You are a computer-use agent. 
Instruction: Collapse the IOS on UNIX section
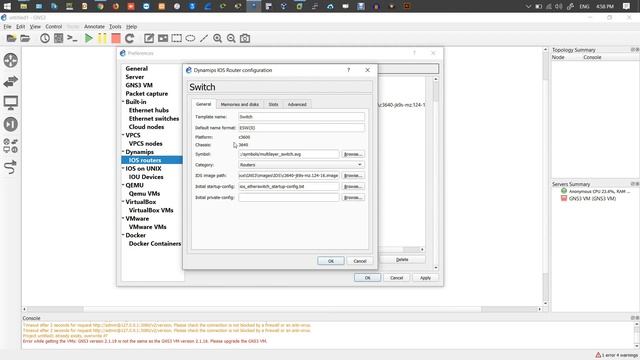[123, 169]
